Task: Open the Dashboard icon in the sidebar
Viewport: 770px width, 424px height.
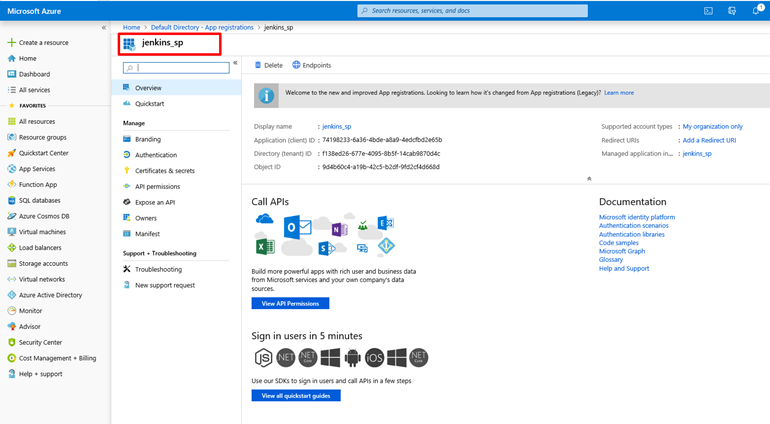Action: tap(12, 74)
